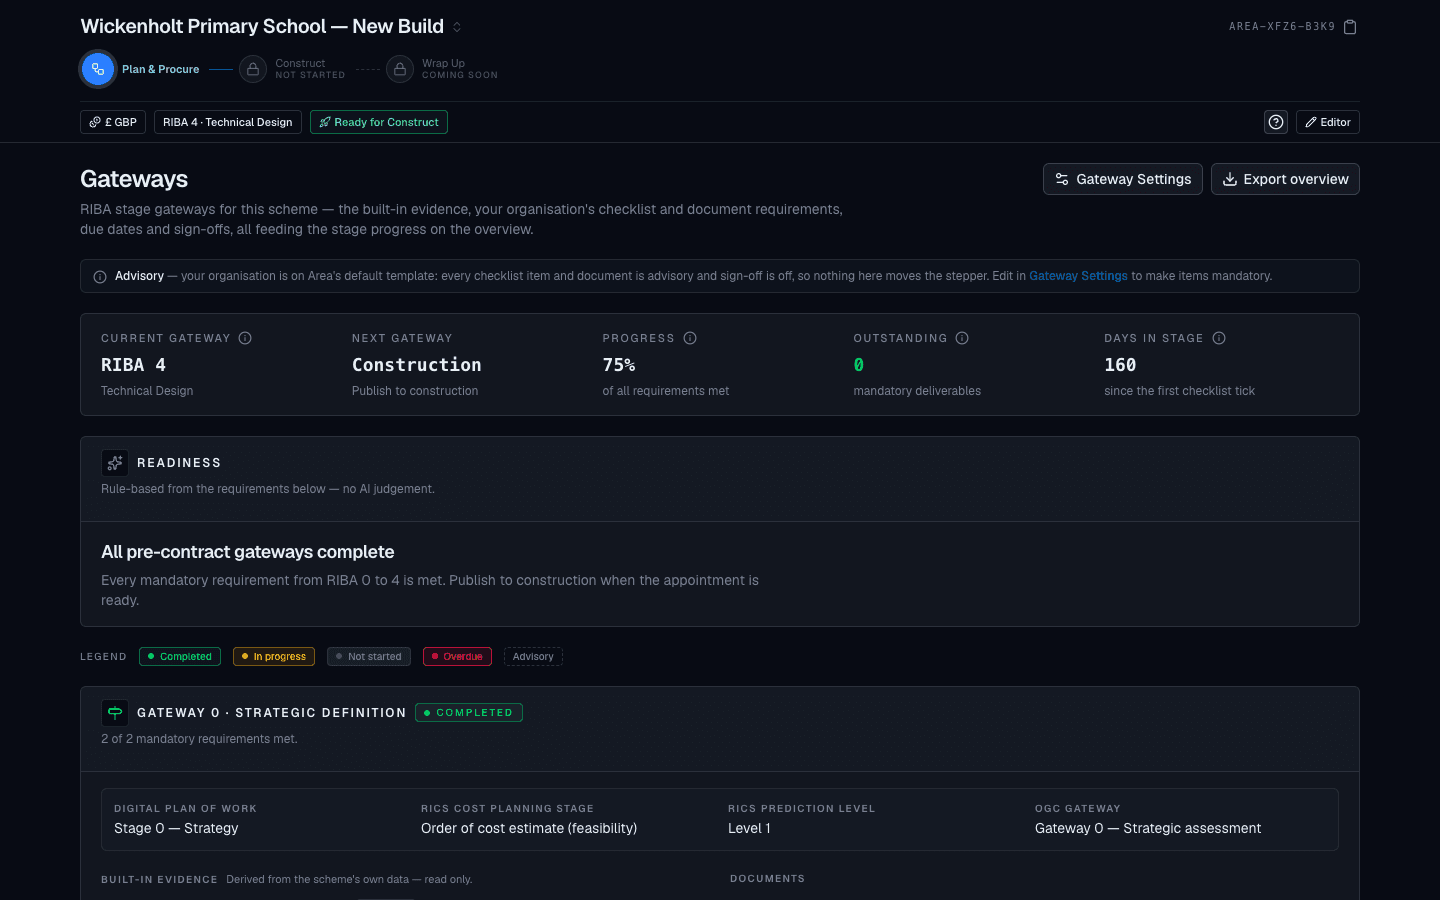The width and height of the screenshot is (1440, 900).
Task: Copy the AREA-XFZ6-B3K9 project code
Action: coord(1350,27)
